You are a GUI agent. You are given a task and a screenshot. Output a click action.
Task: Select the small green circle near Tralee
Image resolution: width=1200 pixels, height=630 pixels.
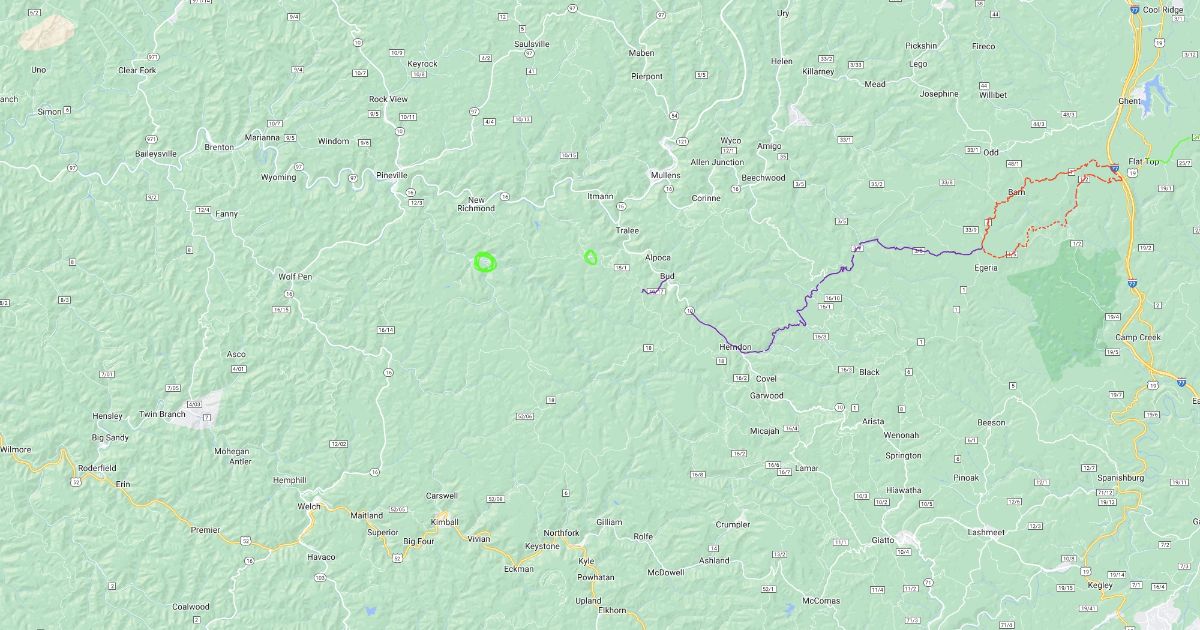(591, 257)
